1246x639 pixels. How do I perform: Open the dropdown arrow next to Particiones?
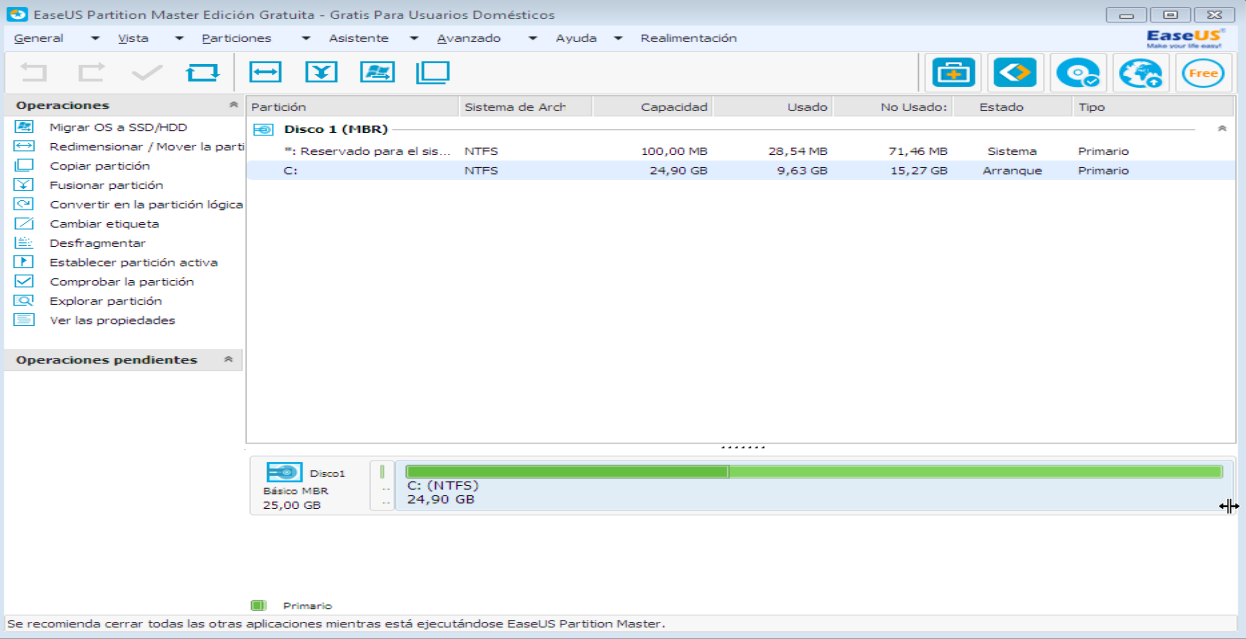pyautogui.click(x=307, y=38)
